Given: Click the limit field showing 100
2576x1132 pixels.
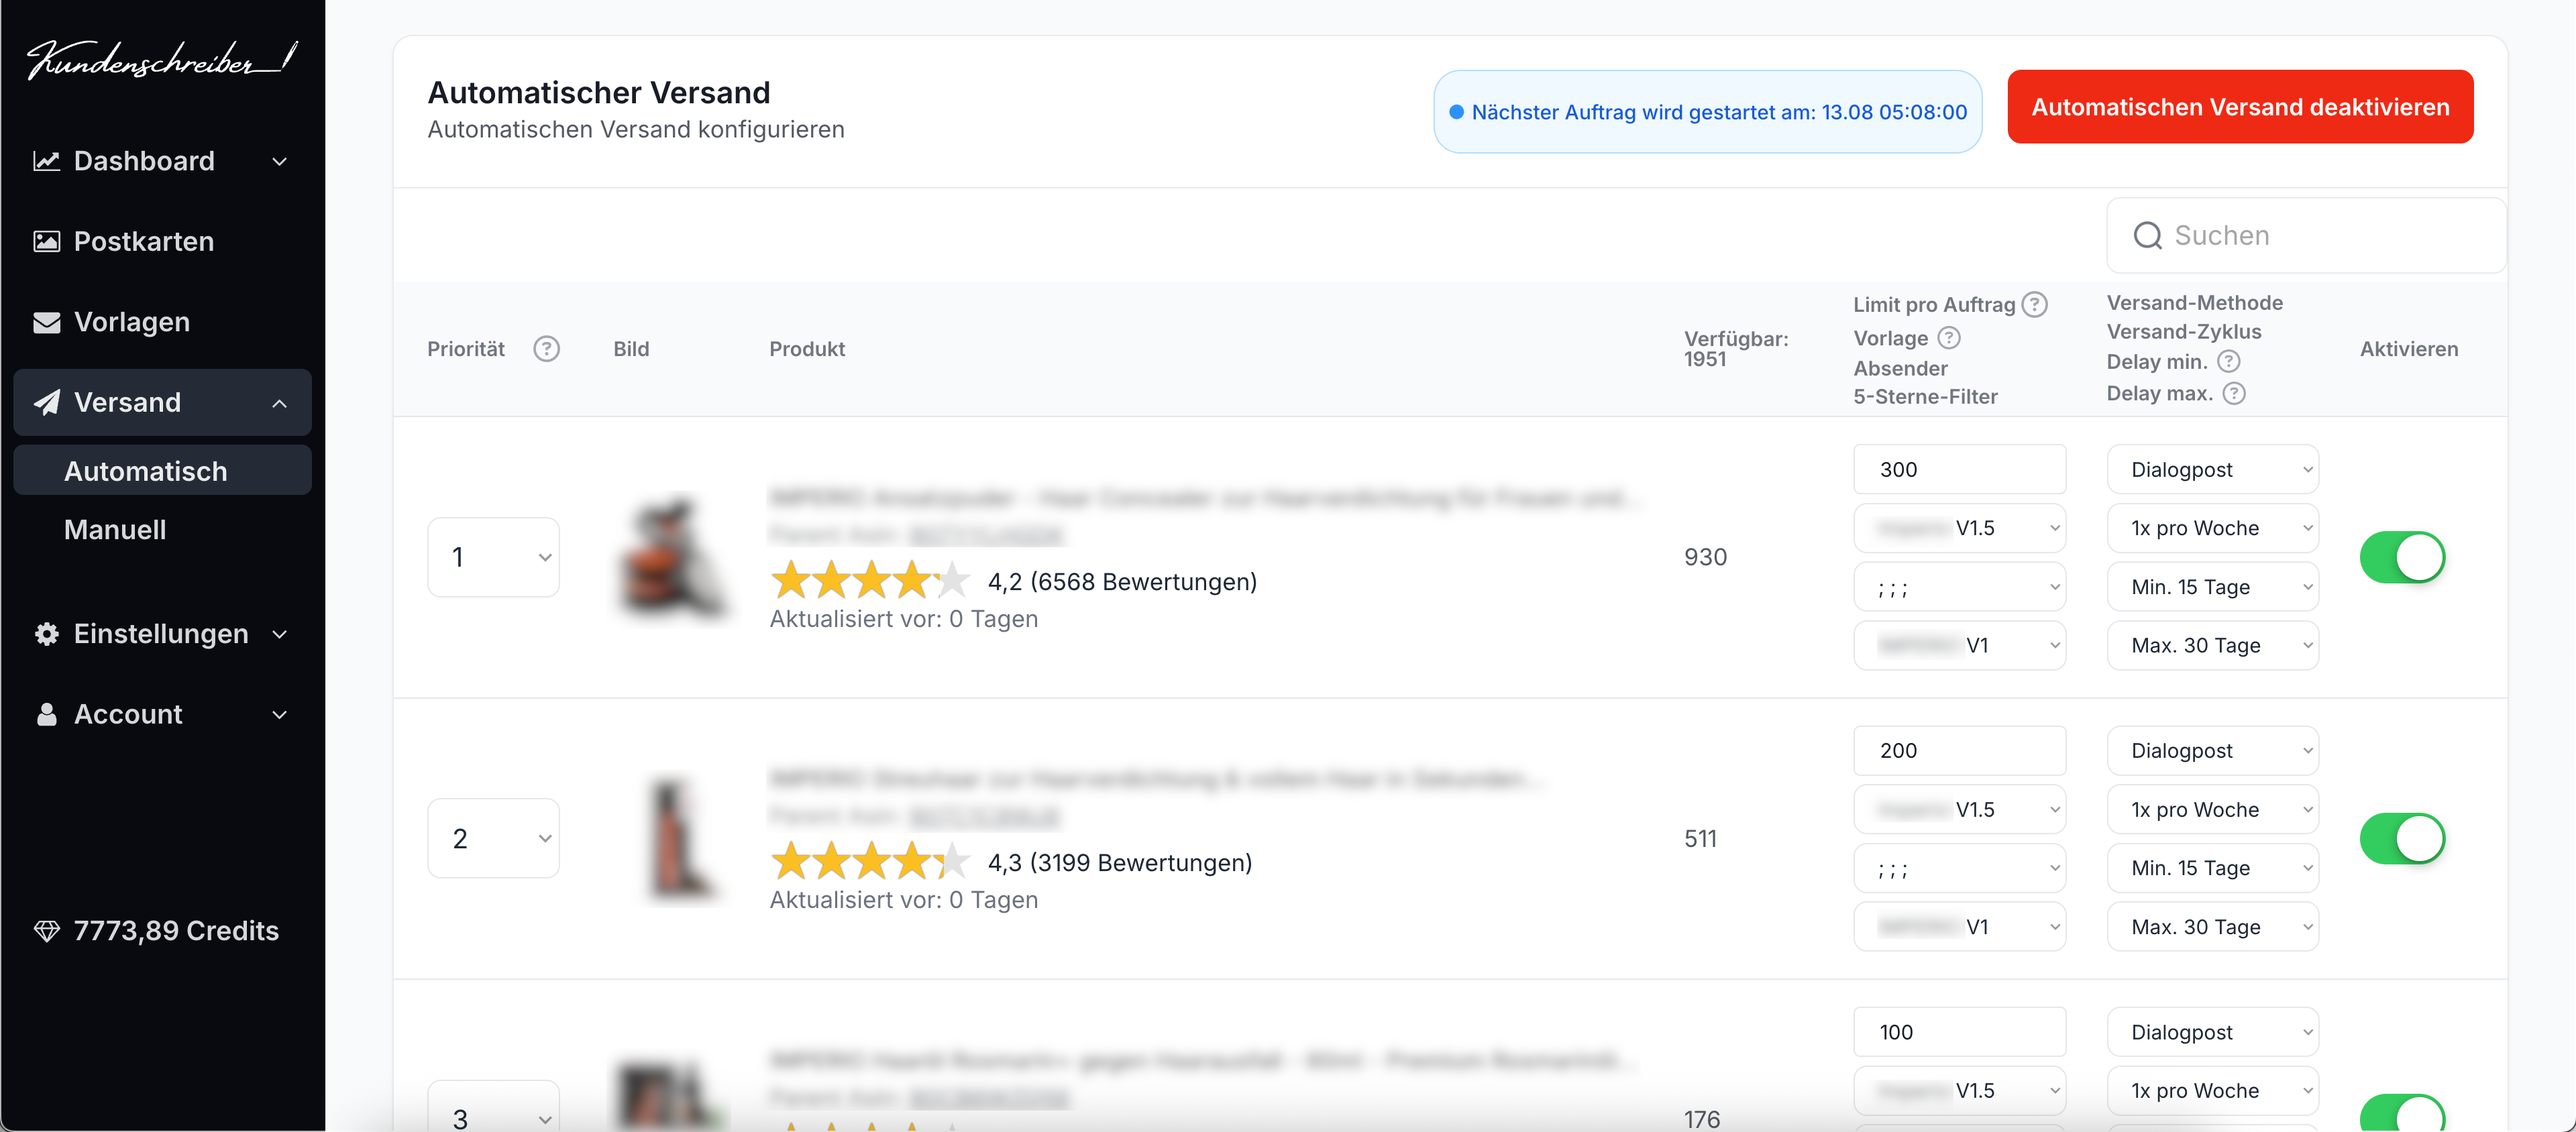Looking at the screenshot, I should [x=1959, y=1032].
